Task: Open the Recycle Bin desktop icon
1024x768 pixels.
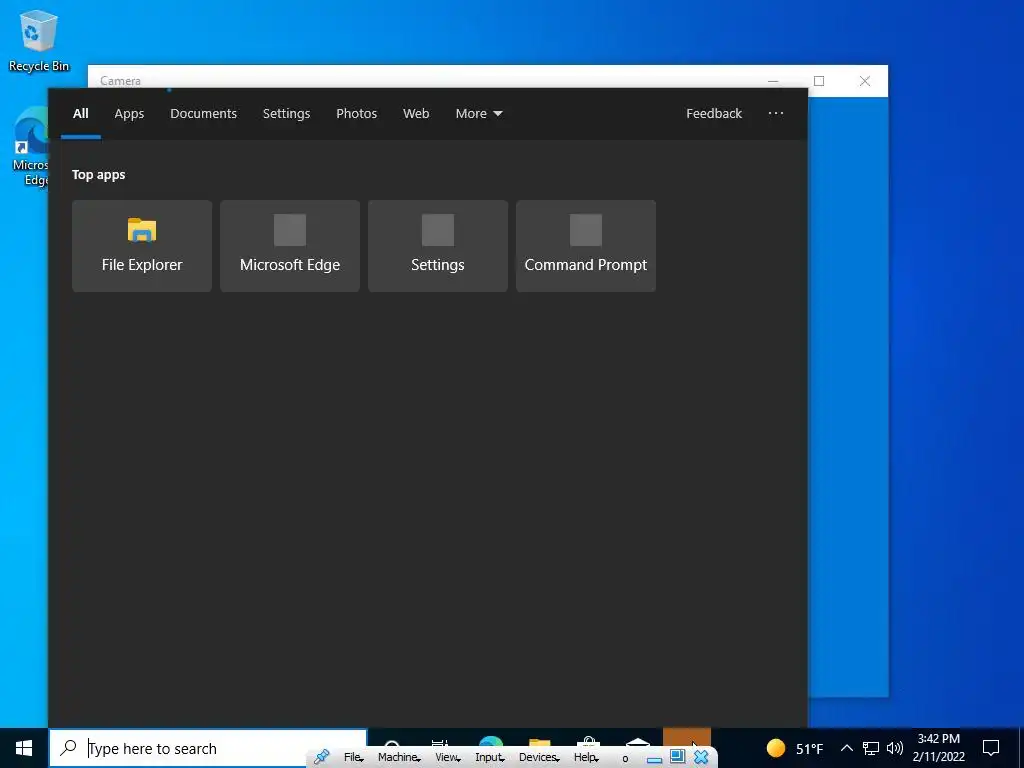Action: click(x=39, y=40)
